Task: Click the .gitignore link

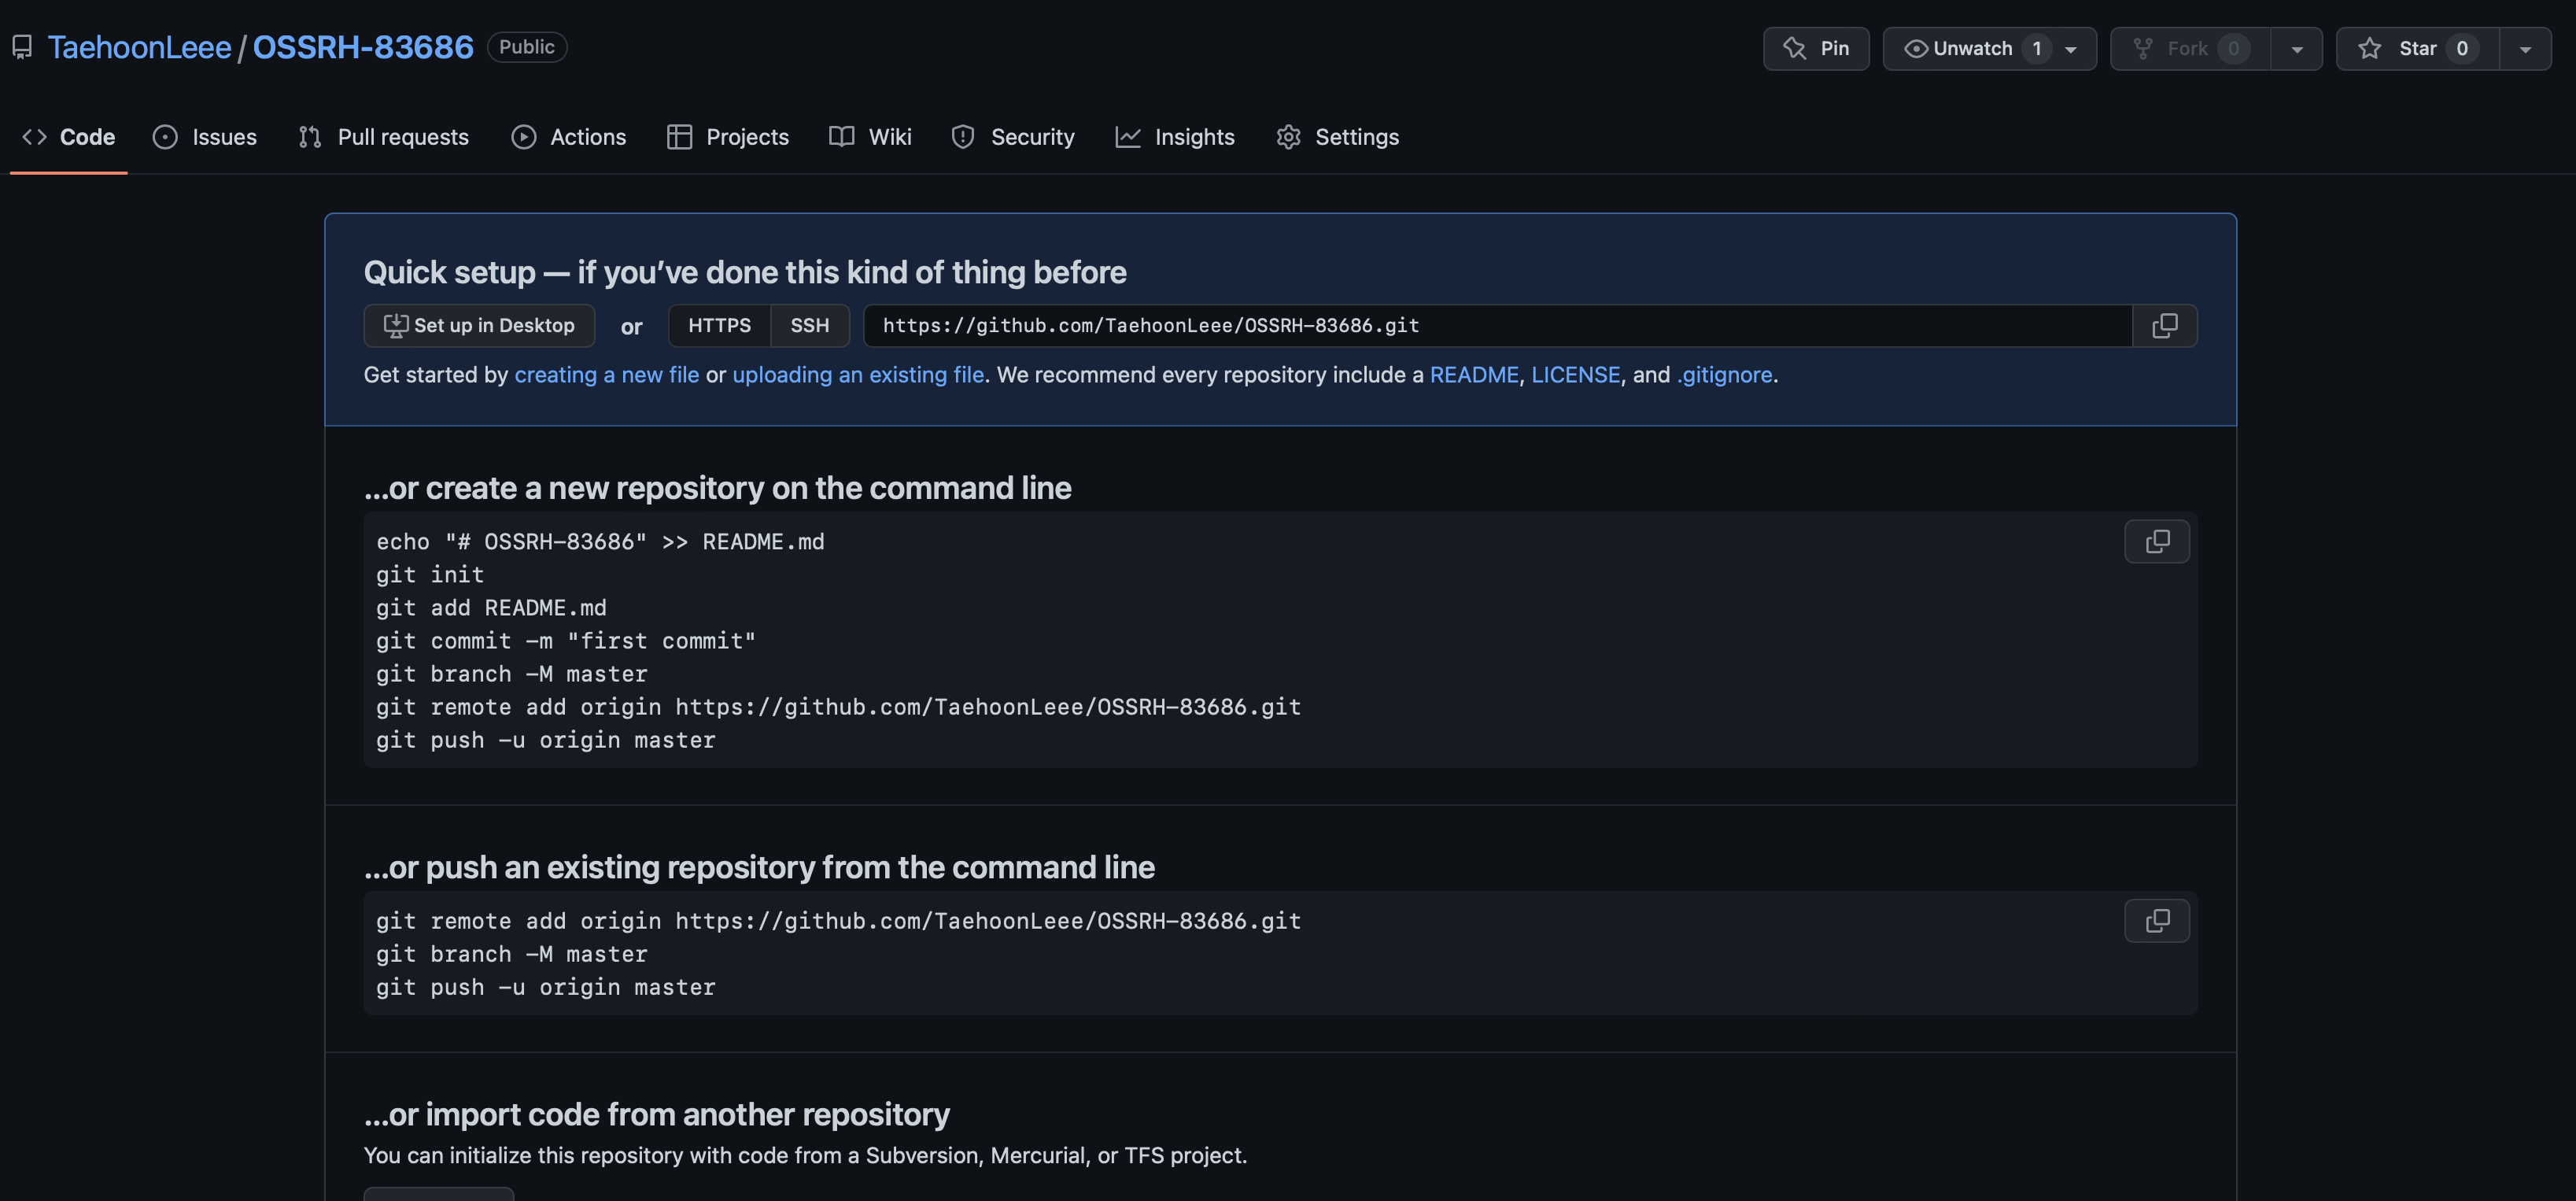Action: coord(1725,375)
